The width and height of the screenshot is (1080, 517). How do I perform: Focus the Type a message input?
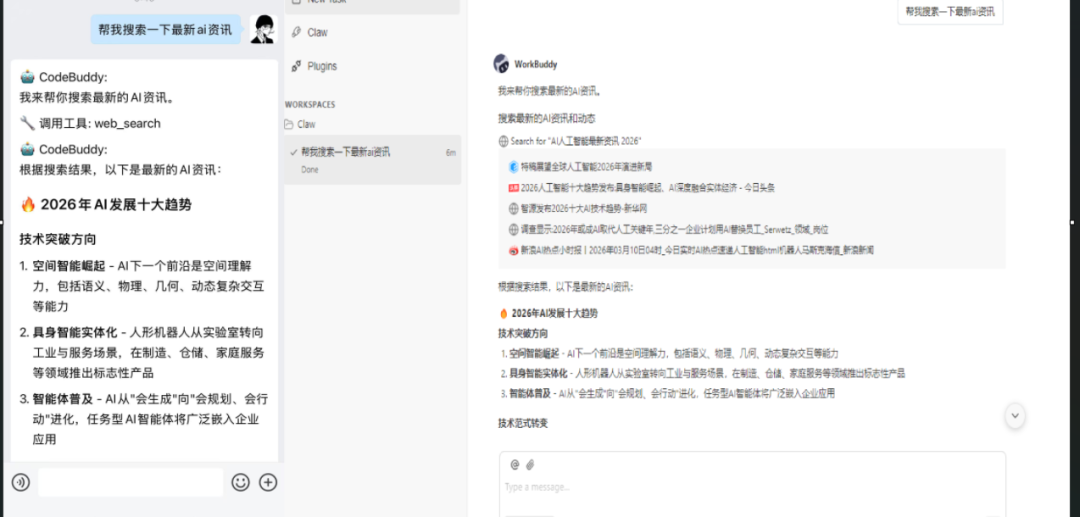[x=752, y=487]
